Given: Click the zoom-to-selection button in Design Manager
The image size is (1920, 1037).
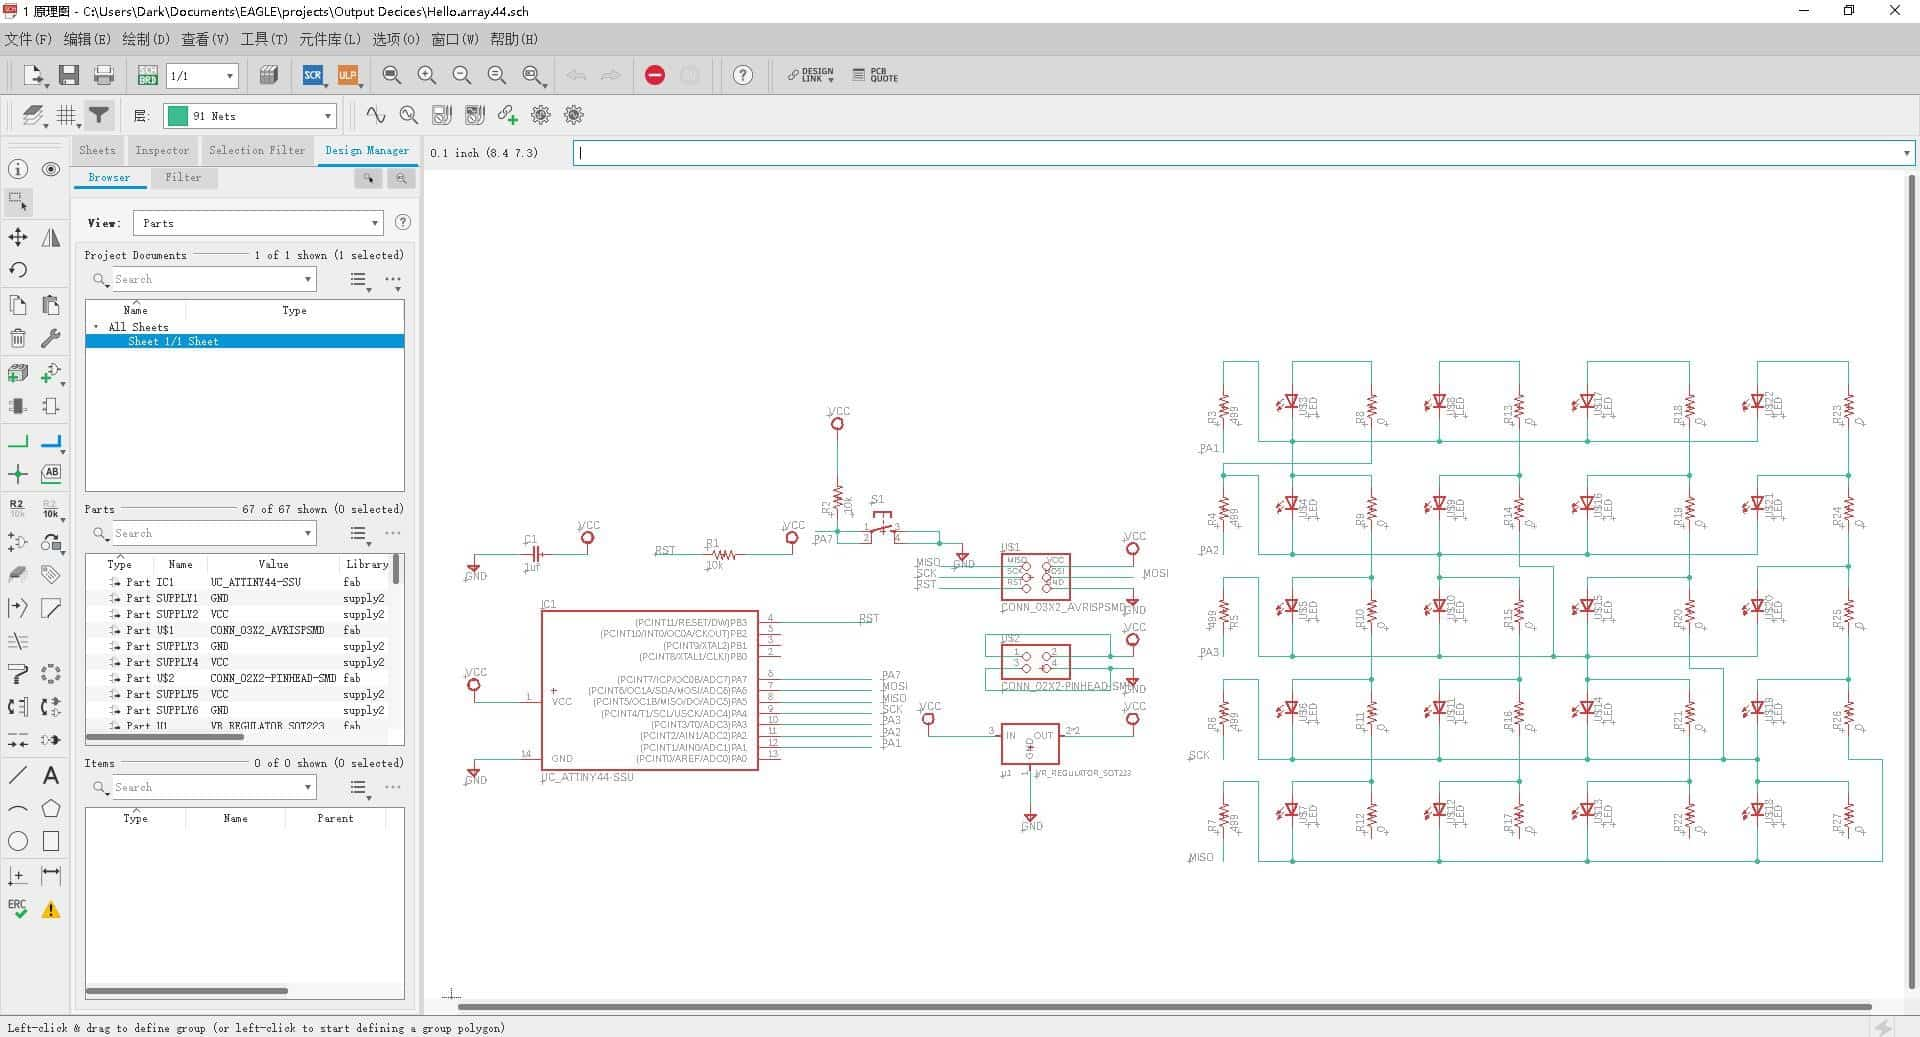Looking at the screenshot, I should click(401, 178).
